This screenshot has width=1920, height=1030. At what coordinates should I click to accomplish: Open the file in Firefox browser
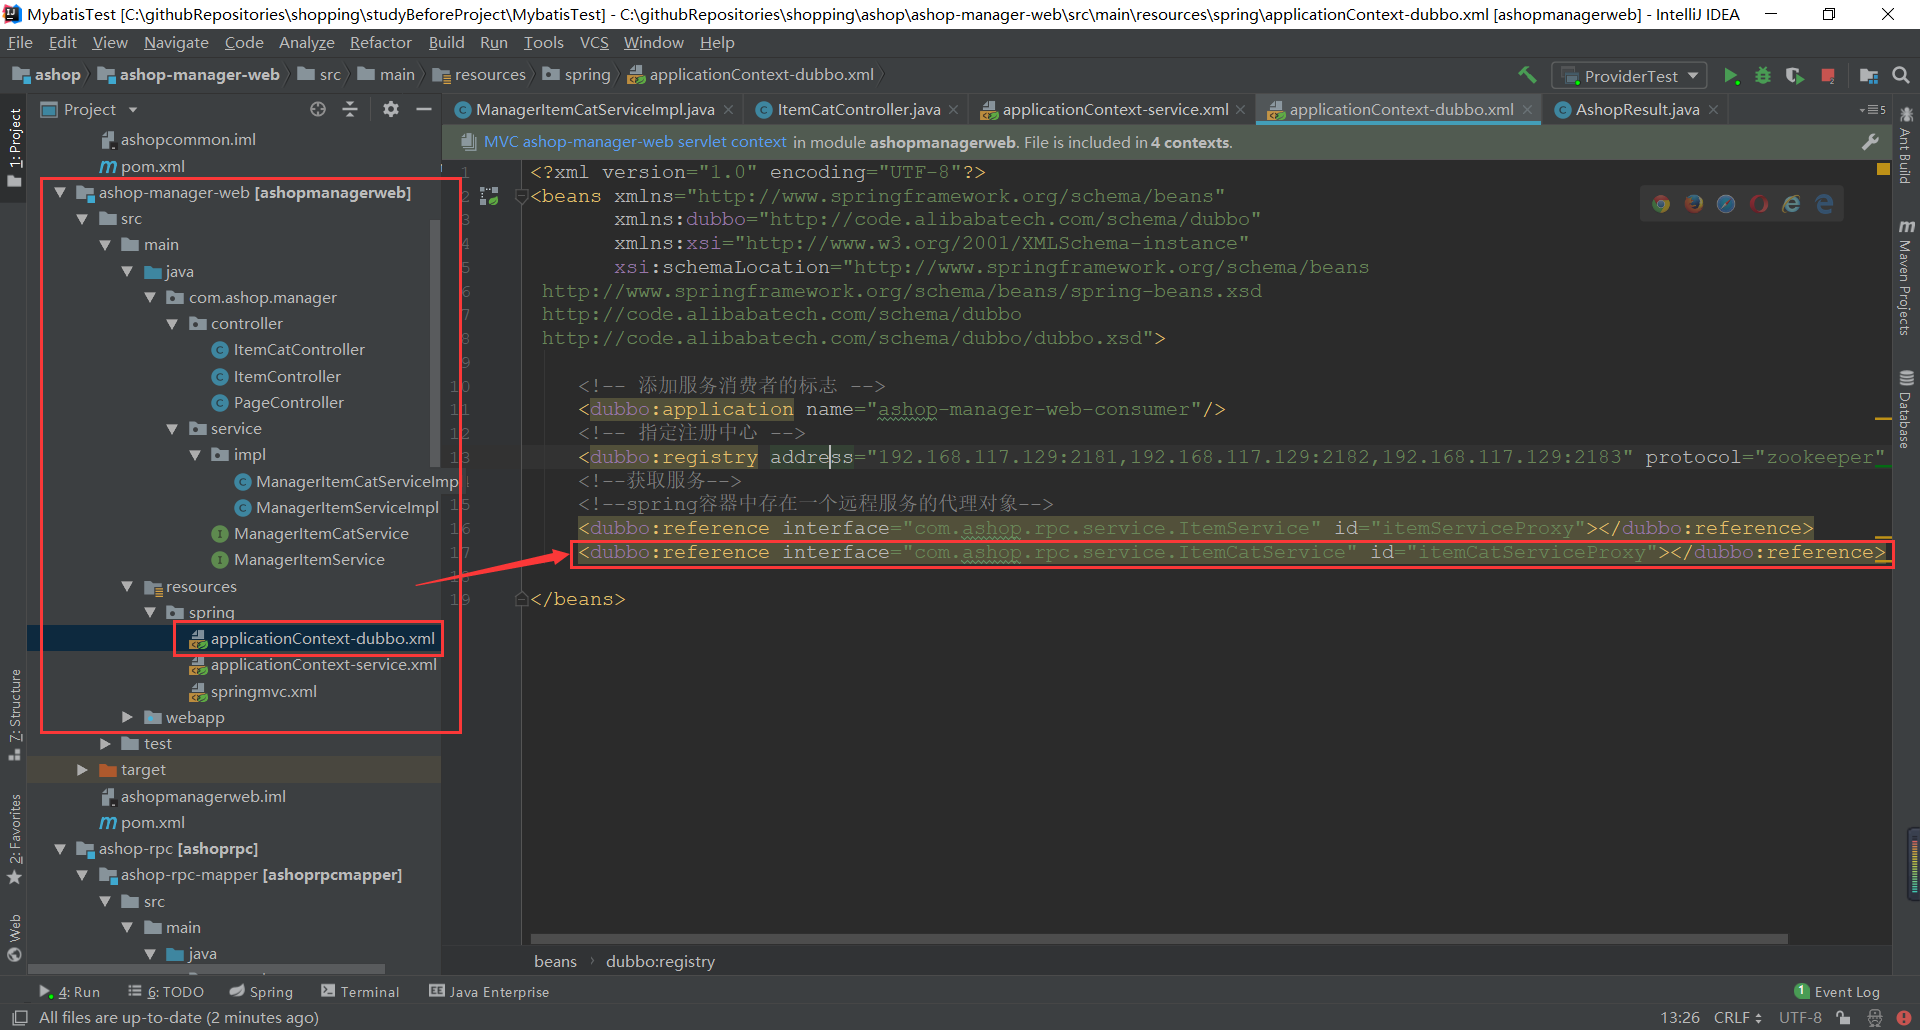pyautogui.click(x=1694, y=204)
